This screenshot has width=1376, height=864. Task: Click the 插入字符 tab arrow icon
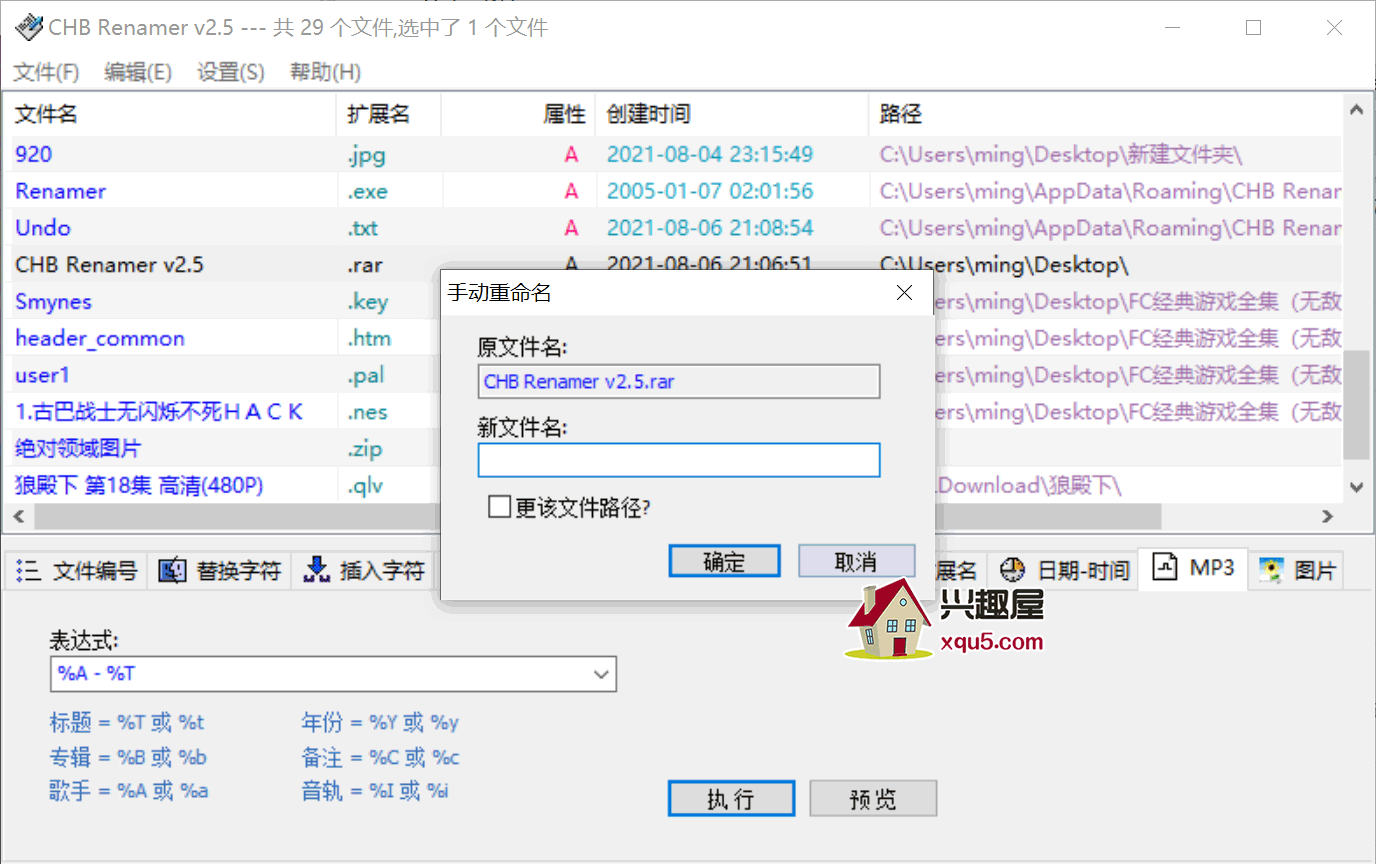coord(317,570)
